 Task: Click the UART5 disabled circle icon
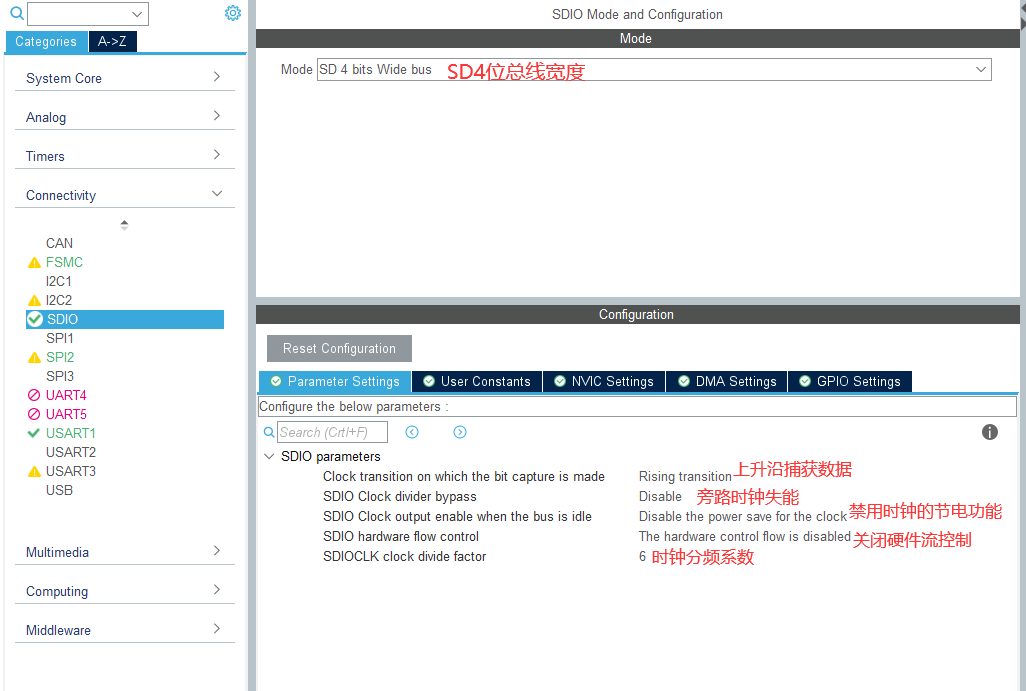34,414
